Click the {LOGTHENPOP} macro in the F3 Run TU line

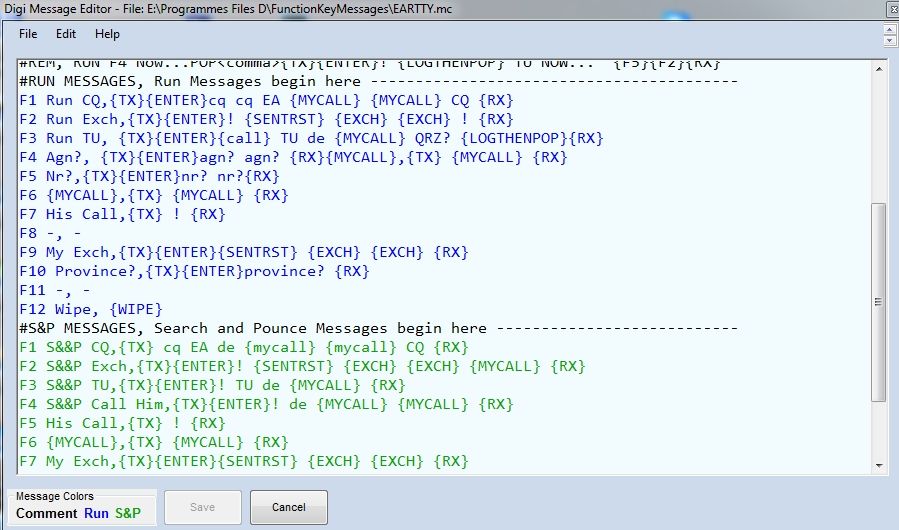pos(514,138)
